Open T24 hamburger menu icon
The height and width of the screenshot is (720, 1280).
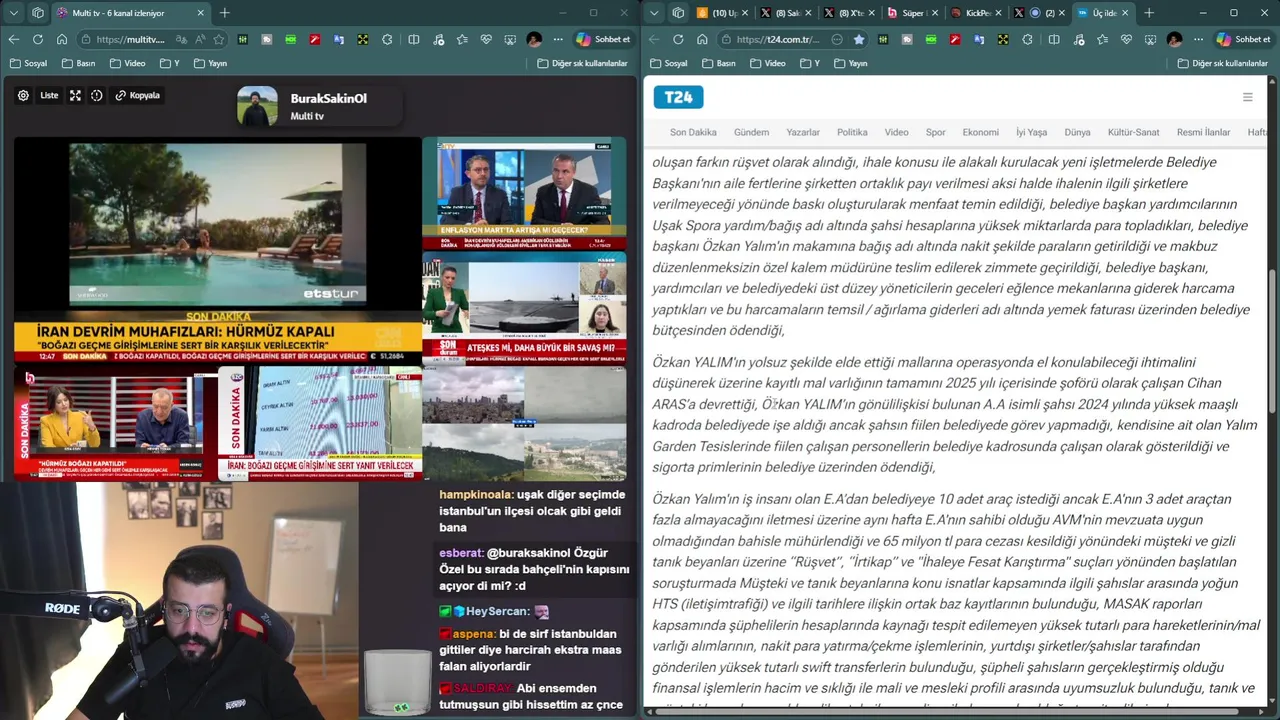(1247, 97)
